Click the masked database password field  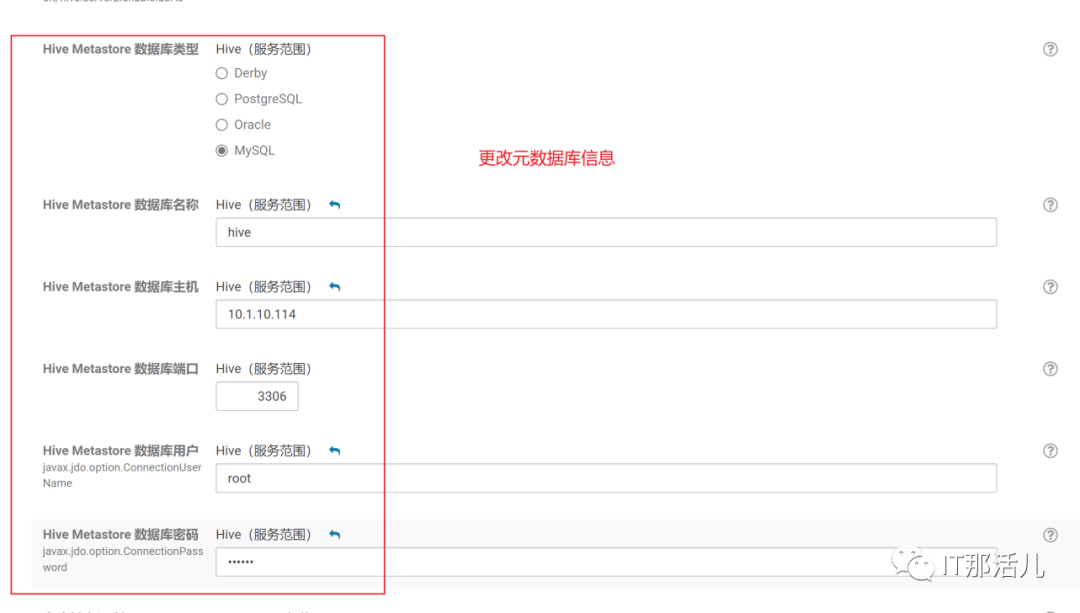pos(606,562)
